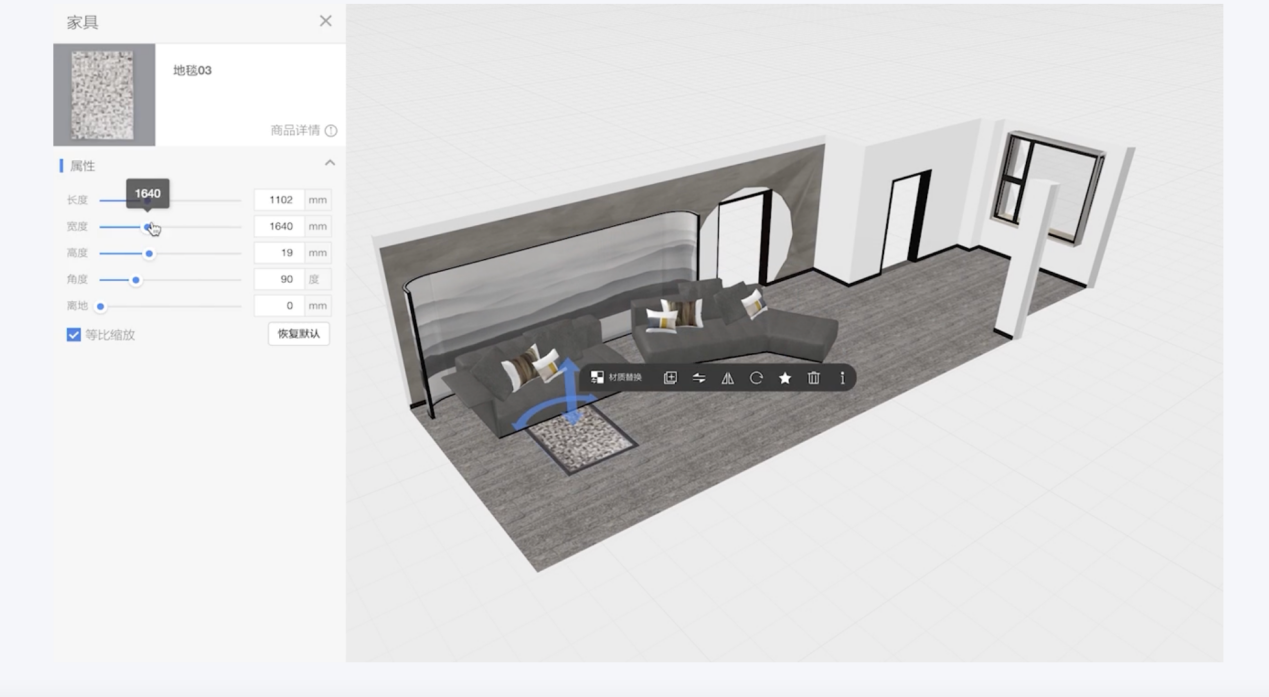
Task: Delete the rug using the trash icon
Action: (813, 378)
